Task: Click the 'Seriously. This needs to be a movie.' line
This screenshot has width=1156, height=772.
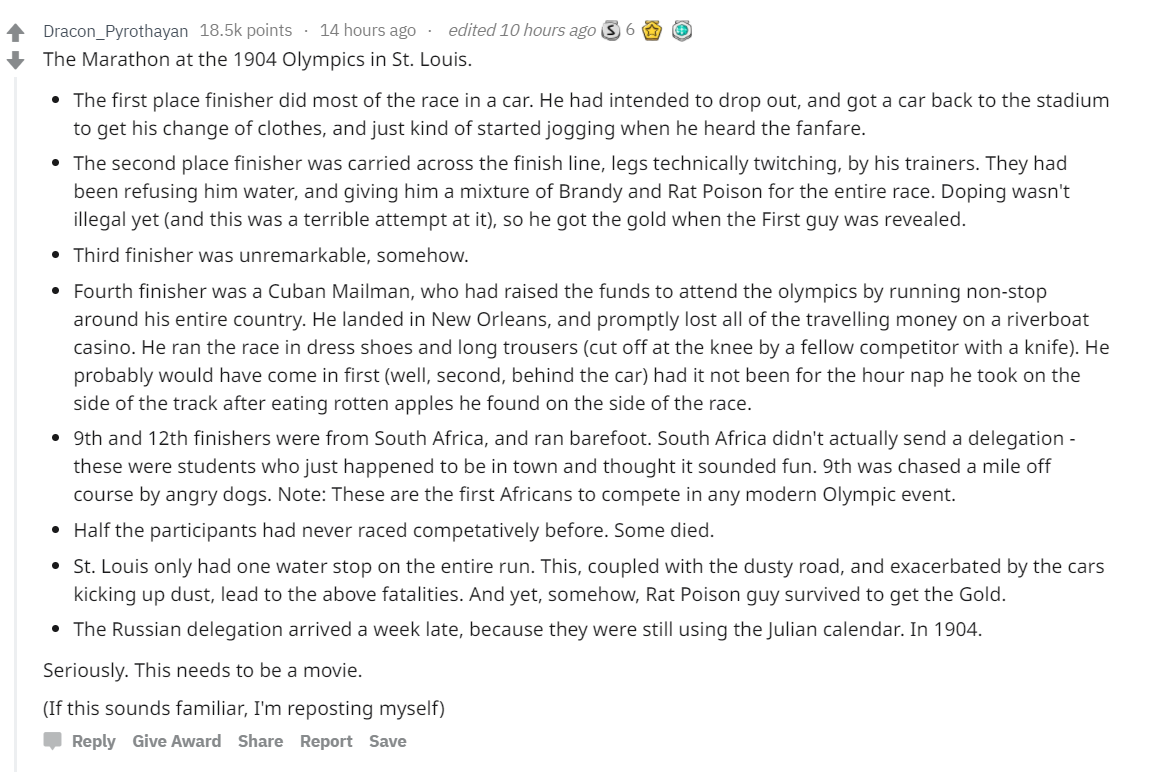Action: [203, 670]
